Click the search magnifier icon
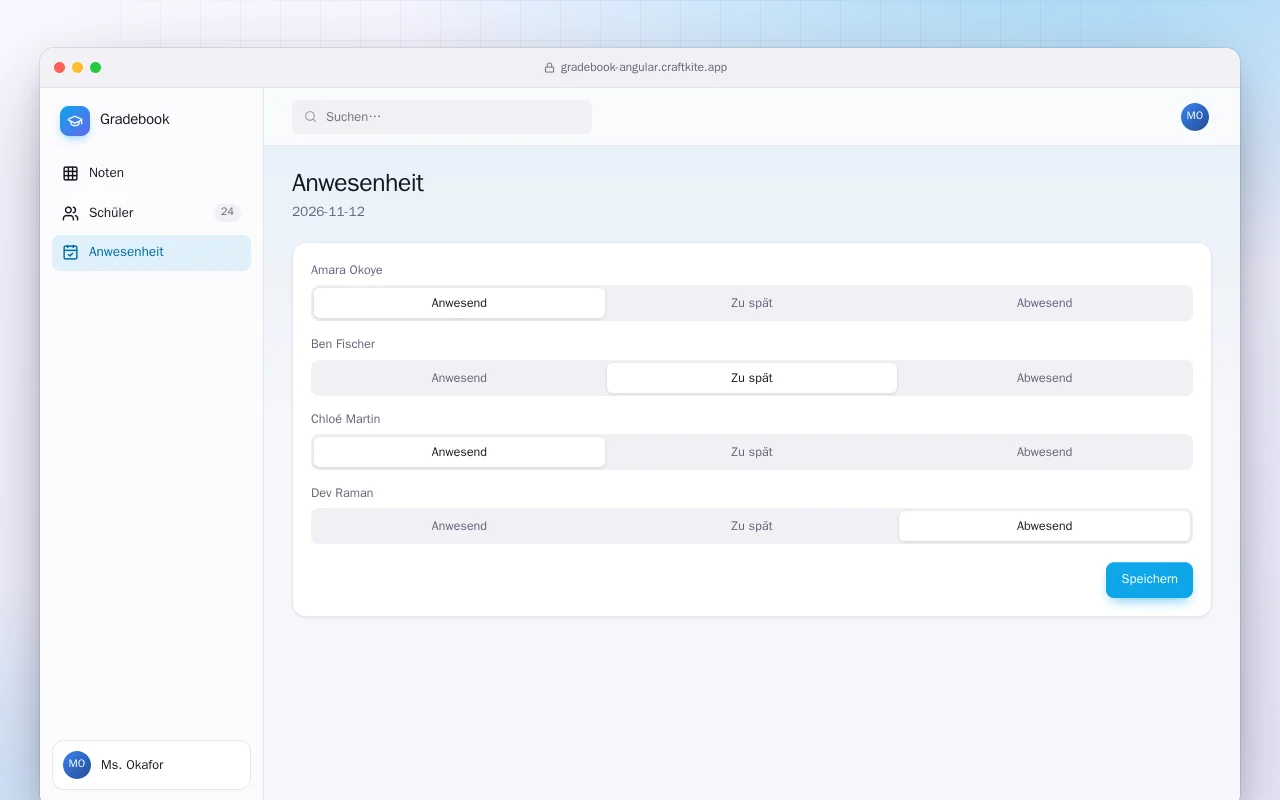The height and width of the screenshot is (800, 1280). (x=311, y=117)
